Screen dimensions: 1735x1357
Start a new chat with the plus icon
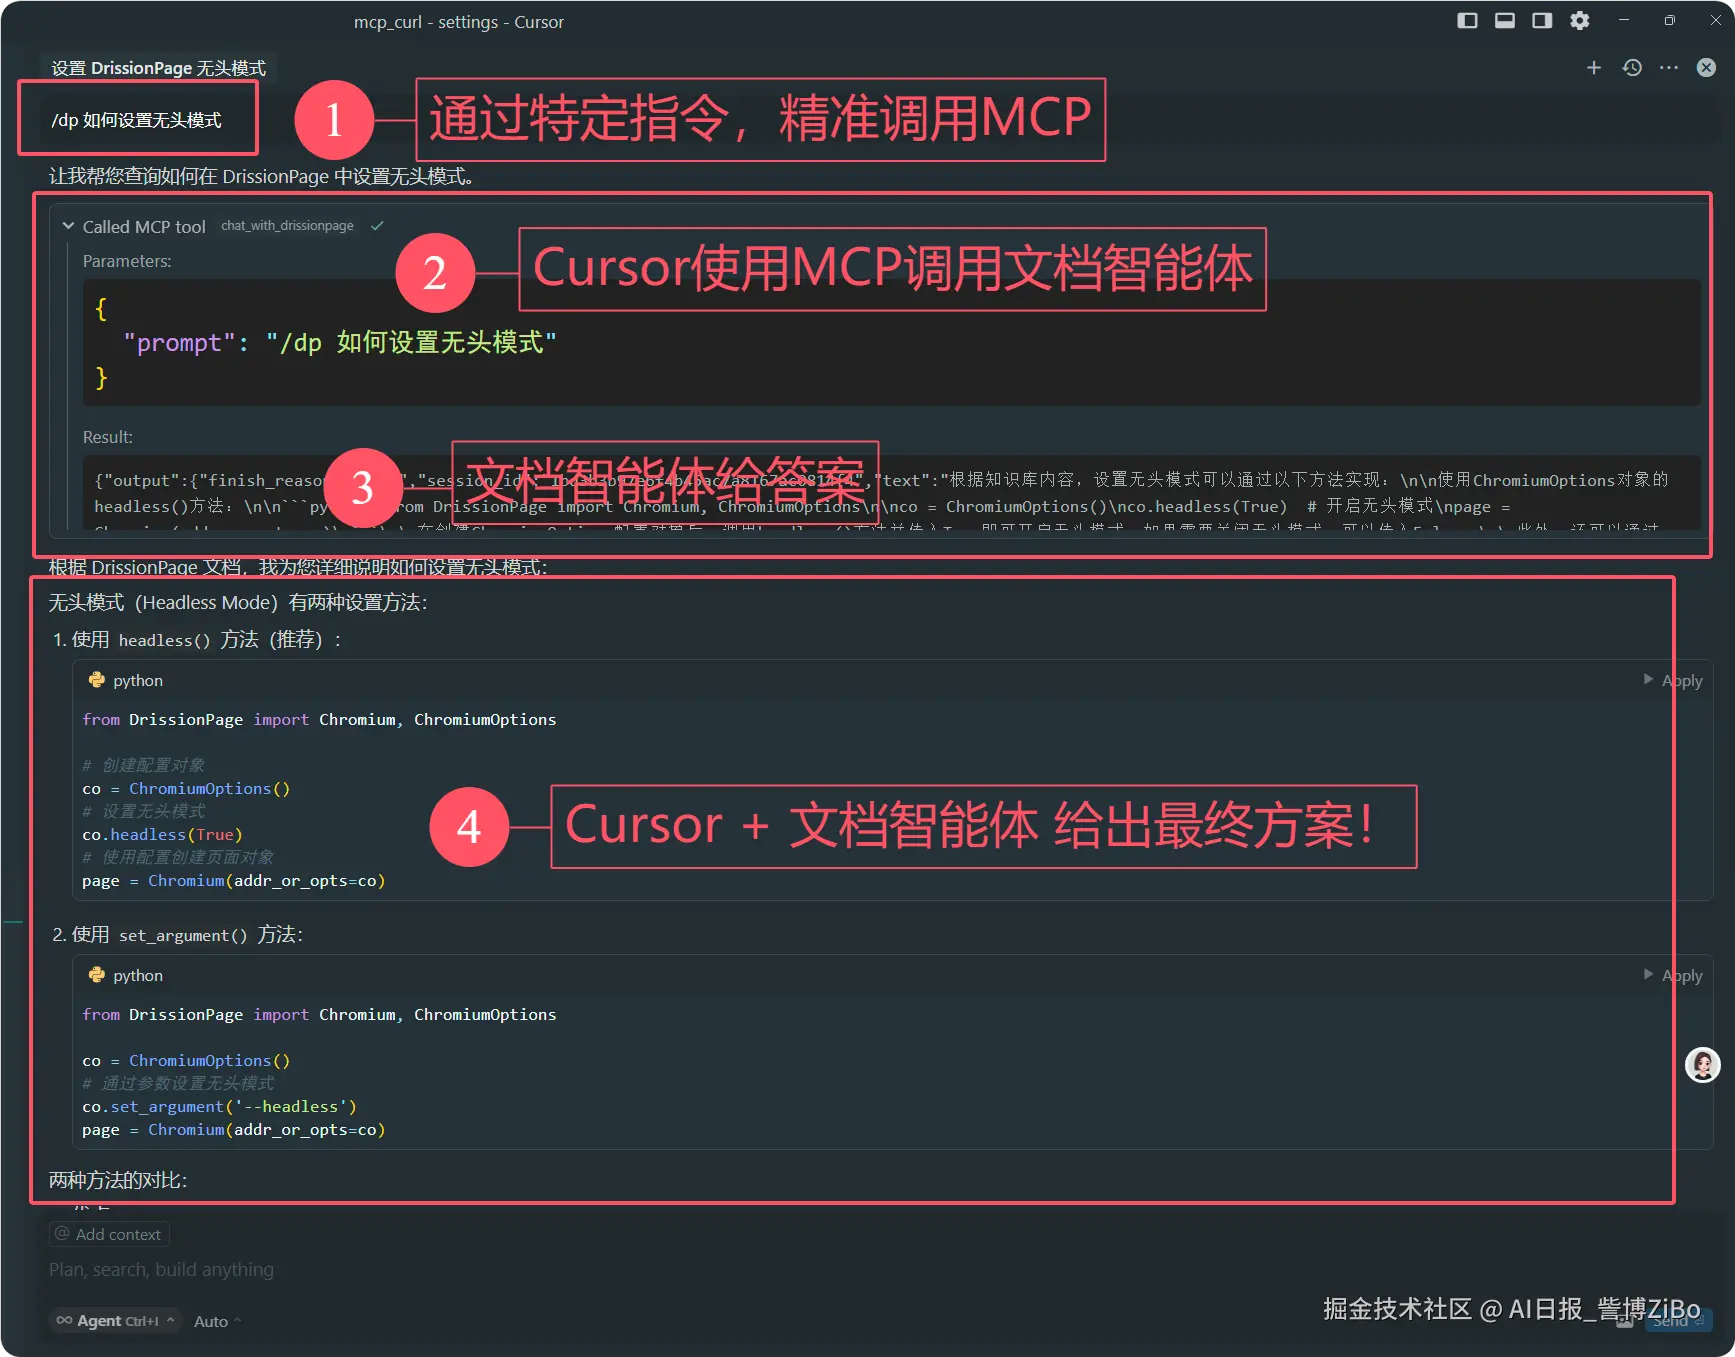1593,67
